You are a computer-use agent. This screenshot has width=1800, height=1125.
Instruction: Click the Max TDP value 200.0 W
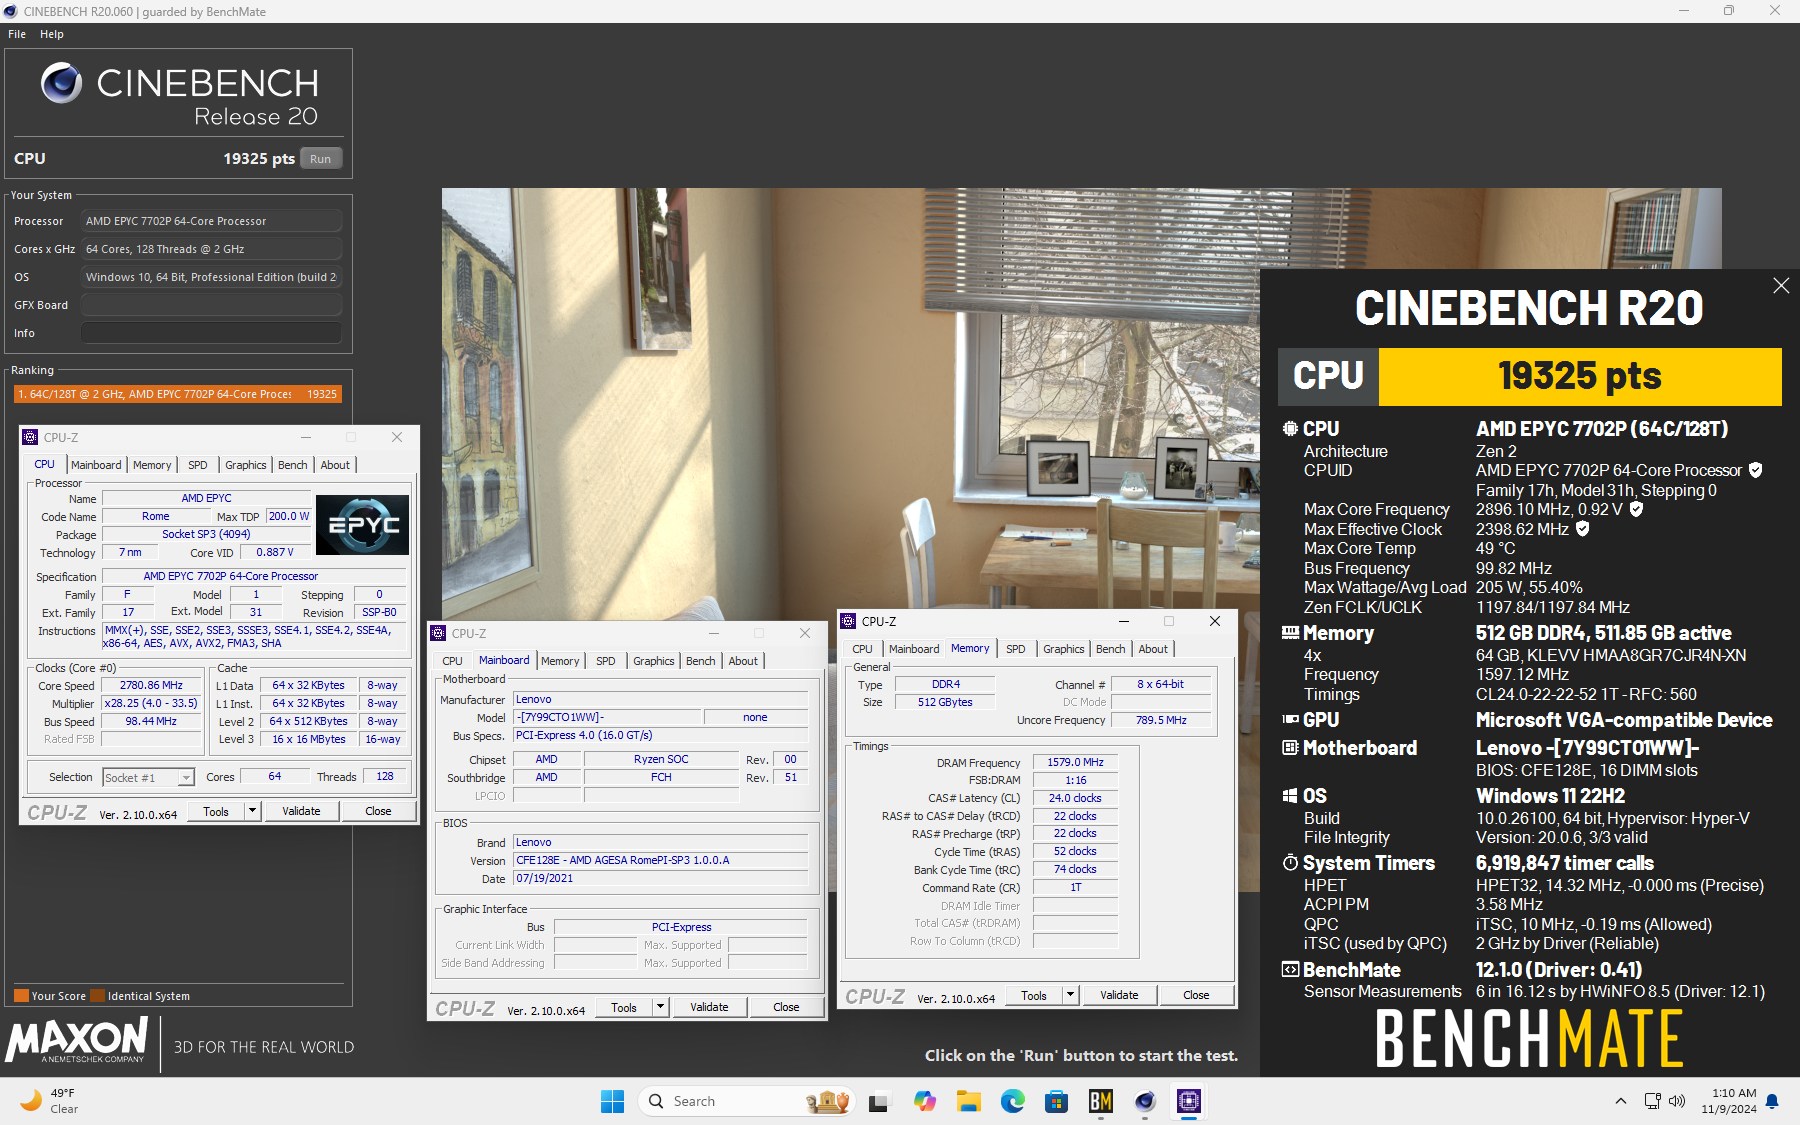289,517
